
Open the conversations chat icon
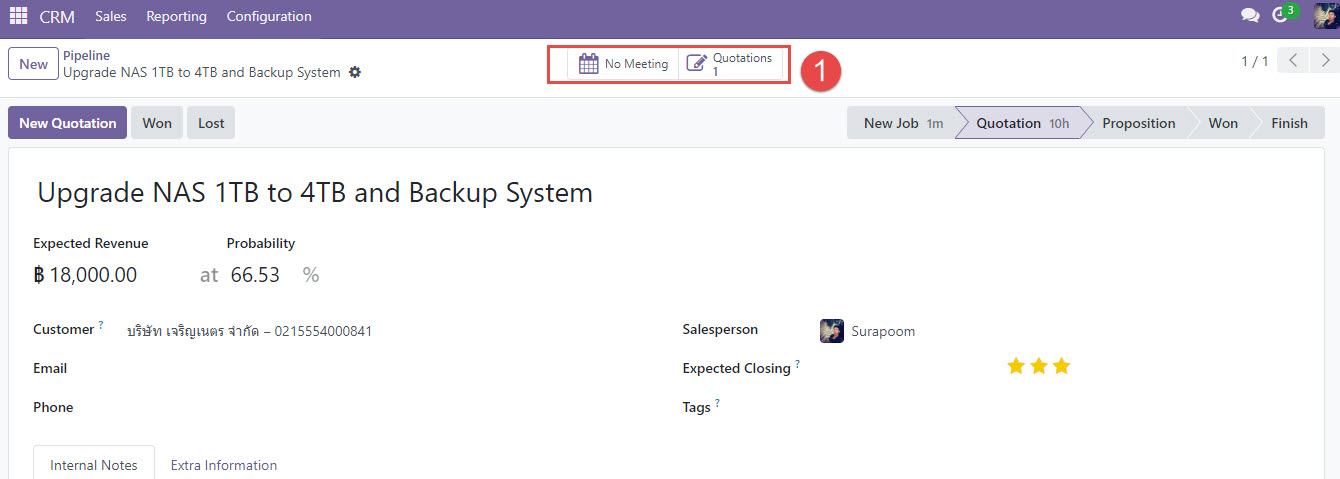pos(1249,16)
